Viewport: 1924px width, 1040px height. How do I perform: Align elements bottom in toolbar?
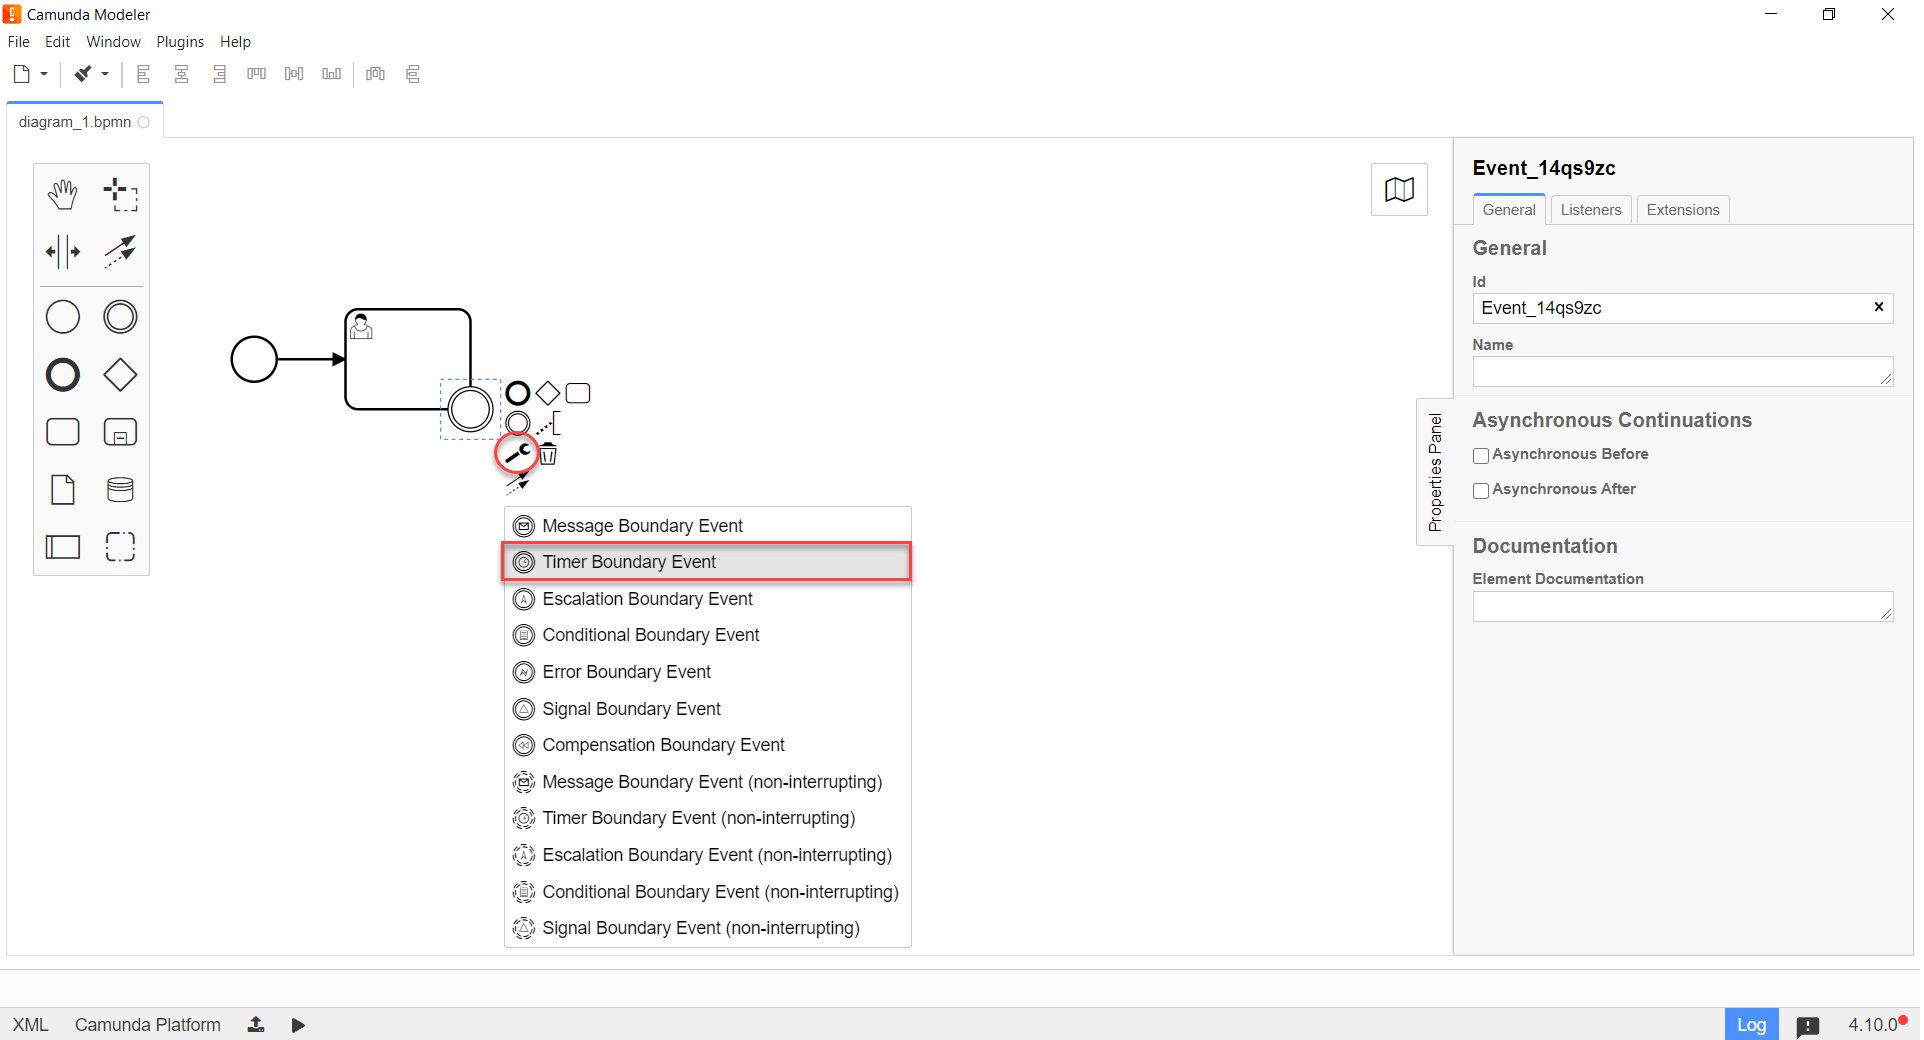(x=332, y=74)
